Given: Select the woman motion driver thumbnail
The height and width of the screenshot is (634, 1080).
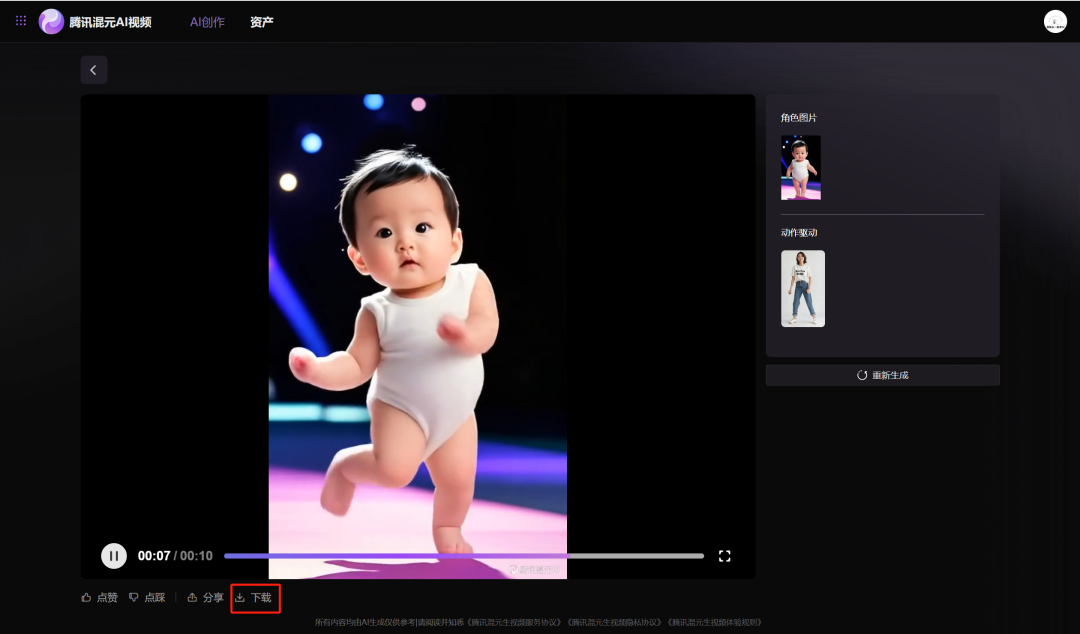Looking at the screenshot, I should (x=802, y=288).
